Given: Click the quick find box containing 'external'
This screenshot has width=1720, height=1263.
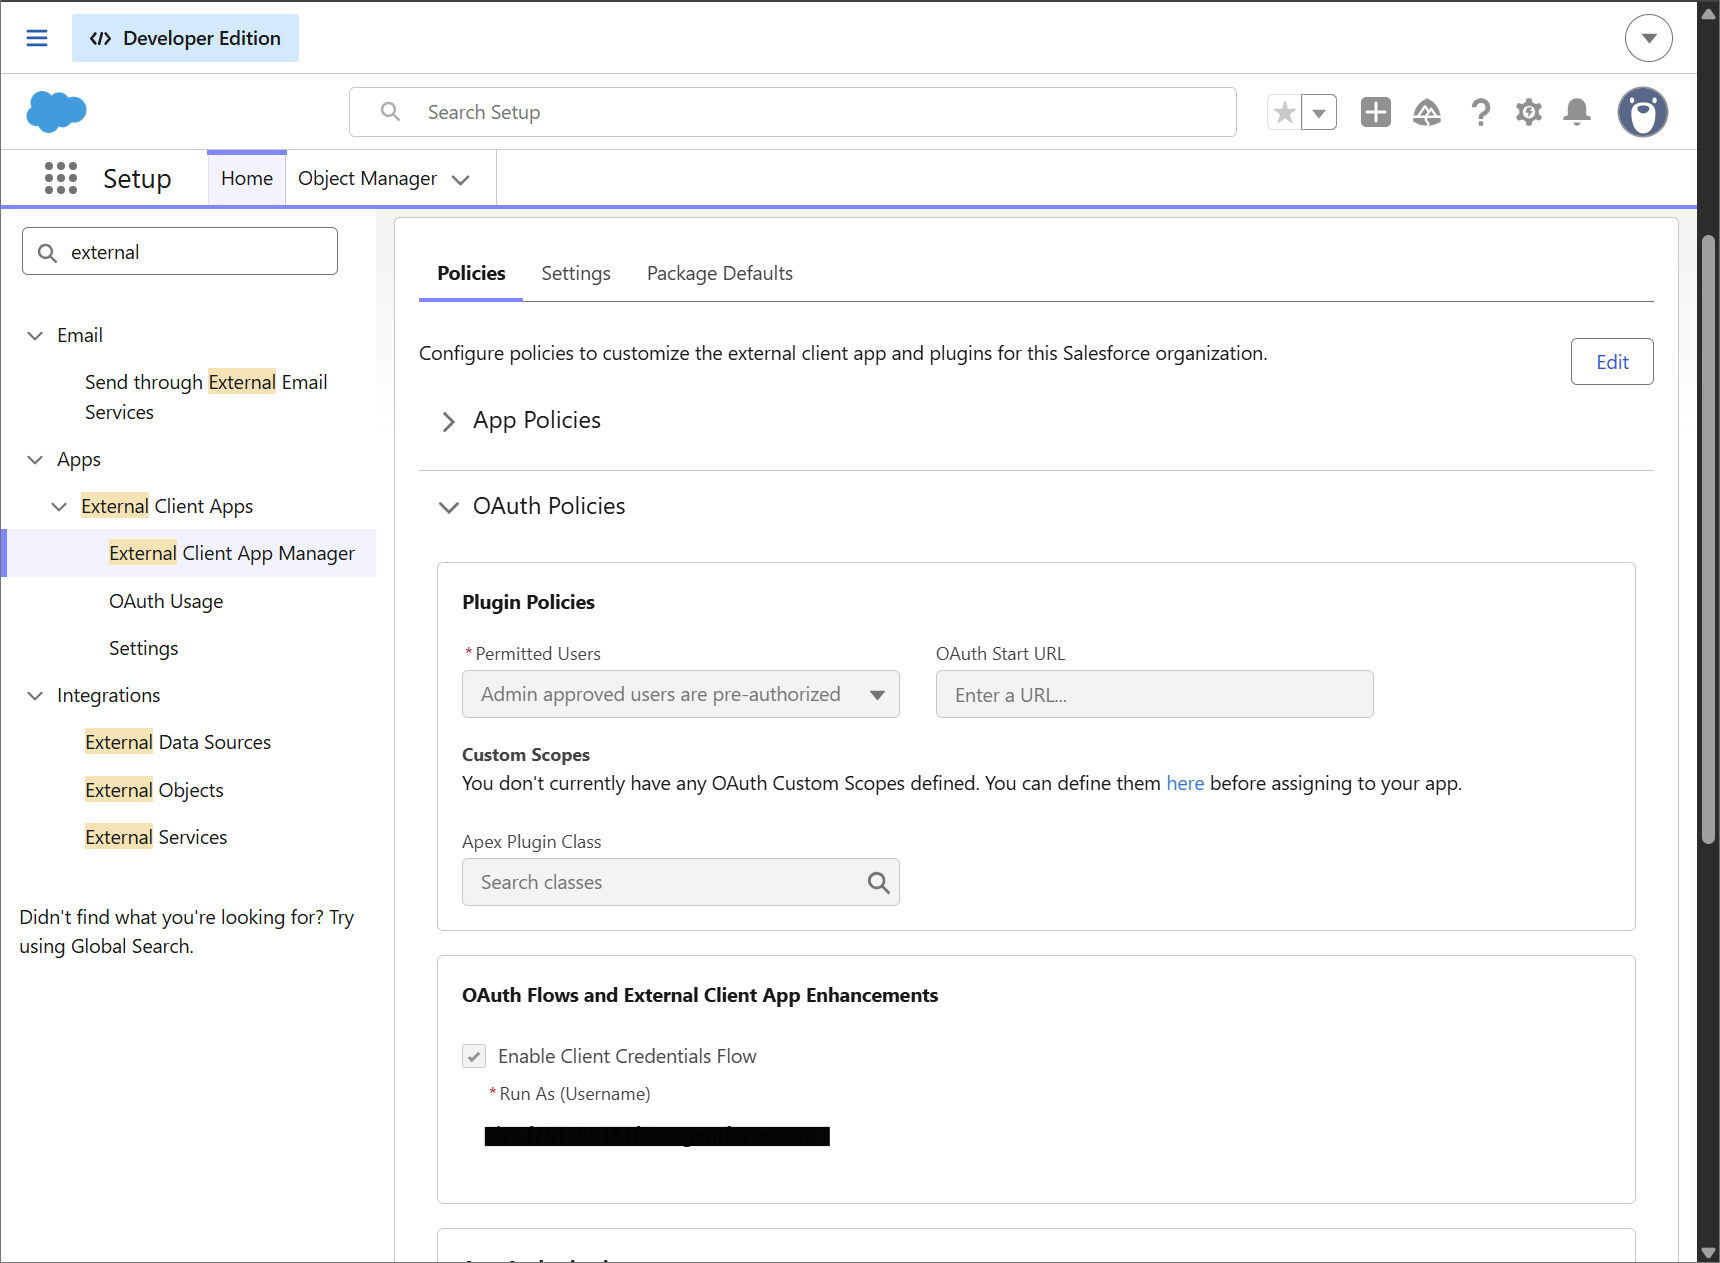Looking at the screenshot, I should click(180, 251).
